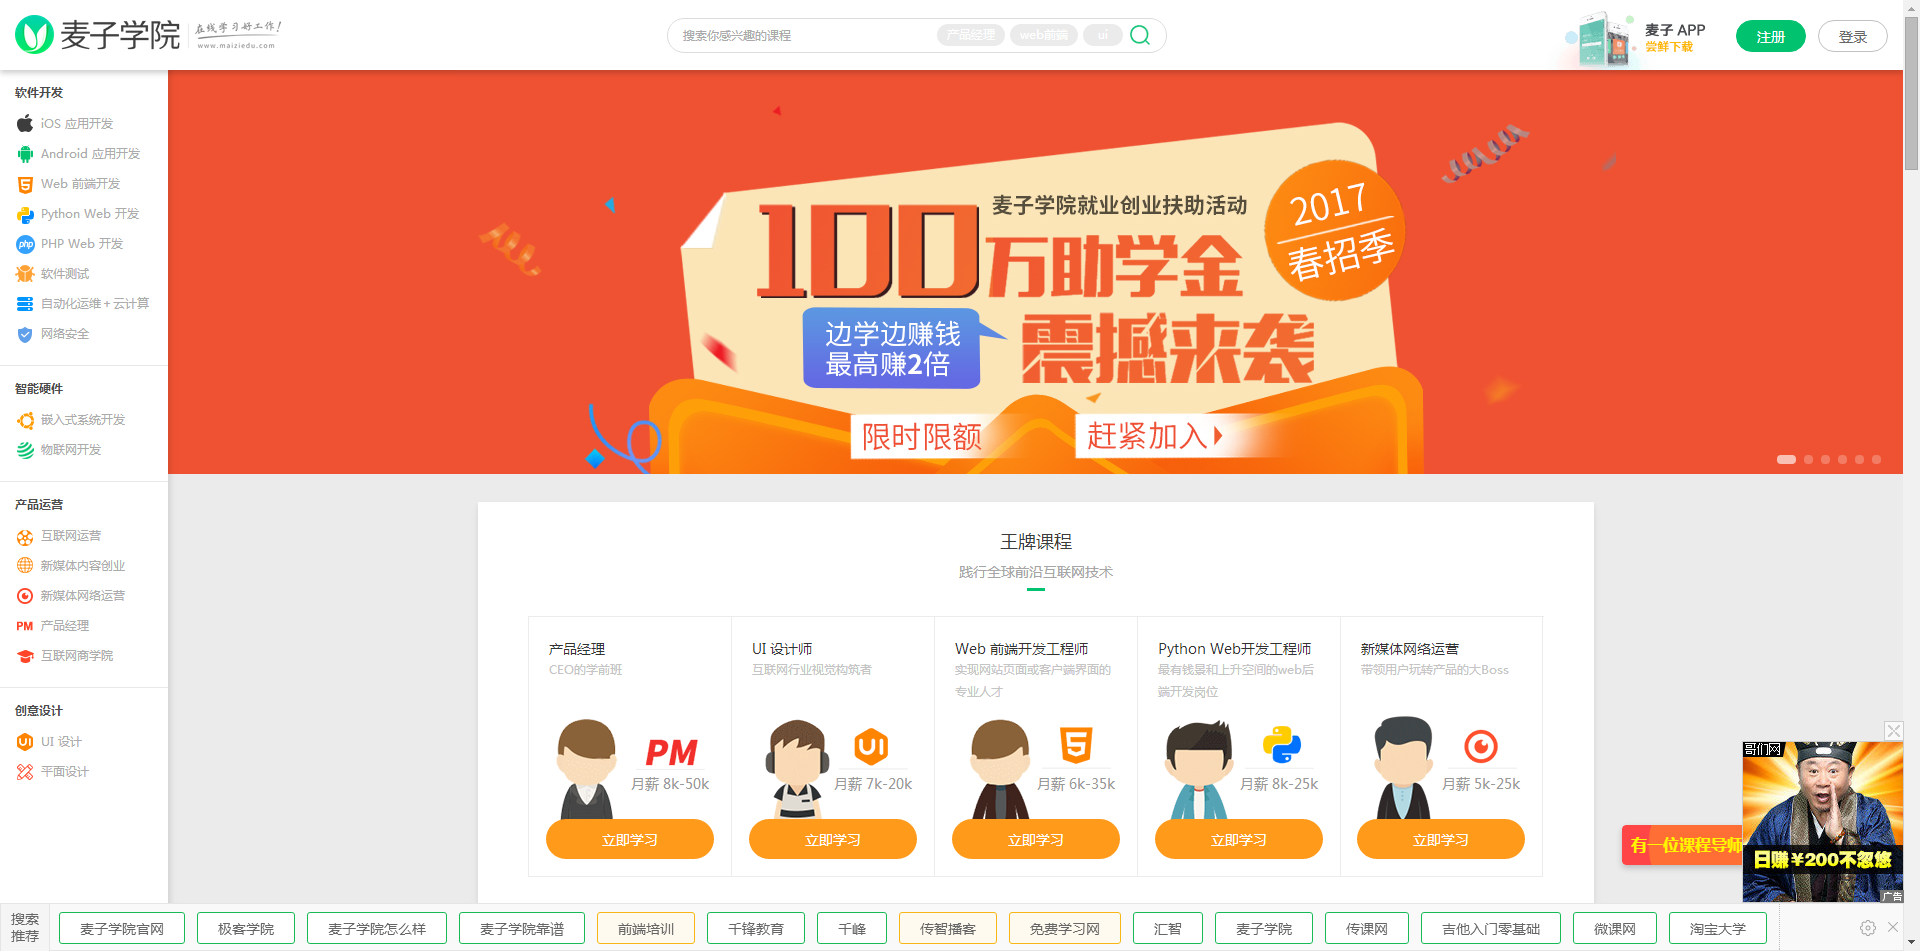This screenshot has height=951, width=1920.
Task: Click the green search magnifier icon
Action: (1139, 35)
